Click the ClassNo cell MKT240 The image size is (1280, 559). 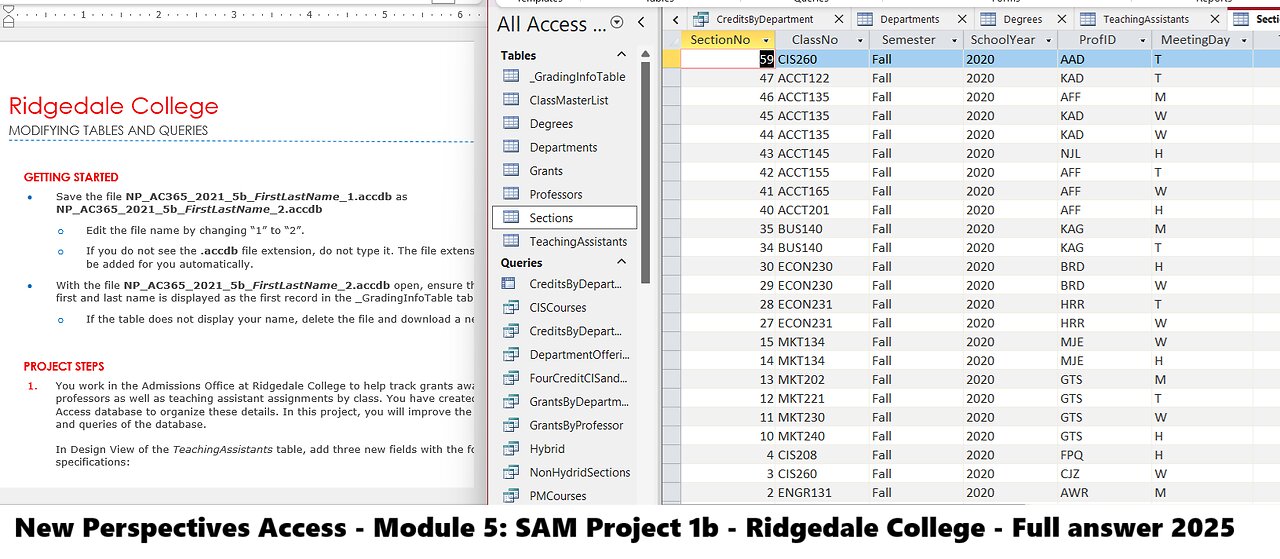(x=822, y=436)
